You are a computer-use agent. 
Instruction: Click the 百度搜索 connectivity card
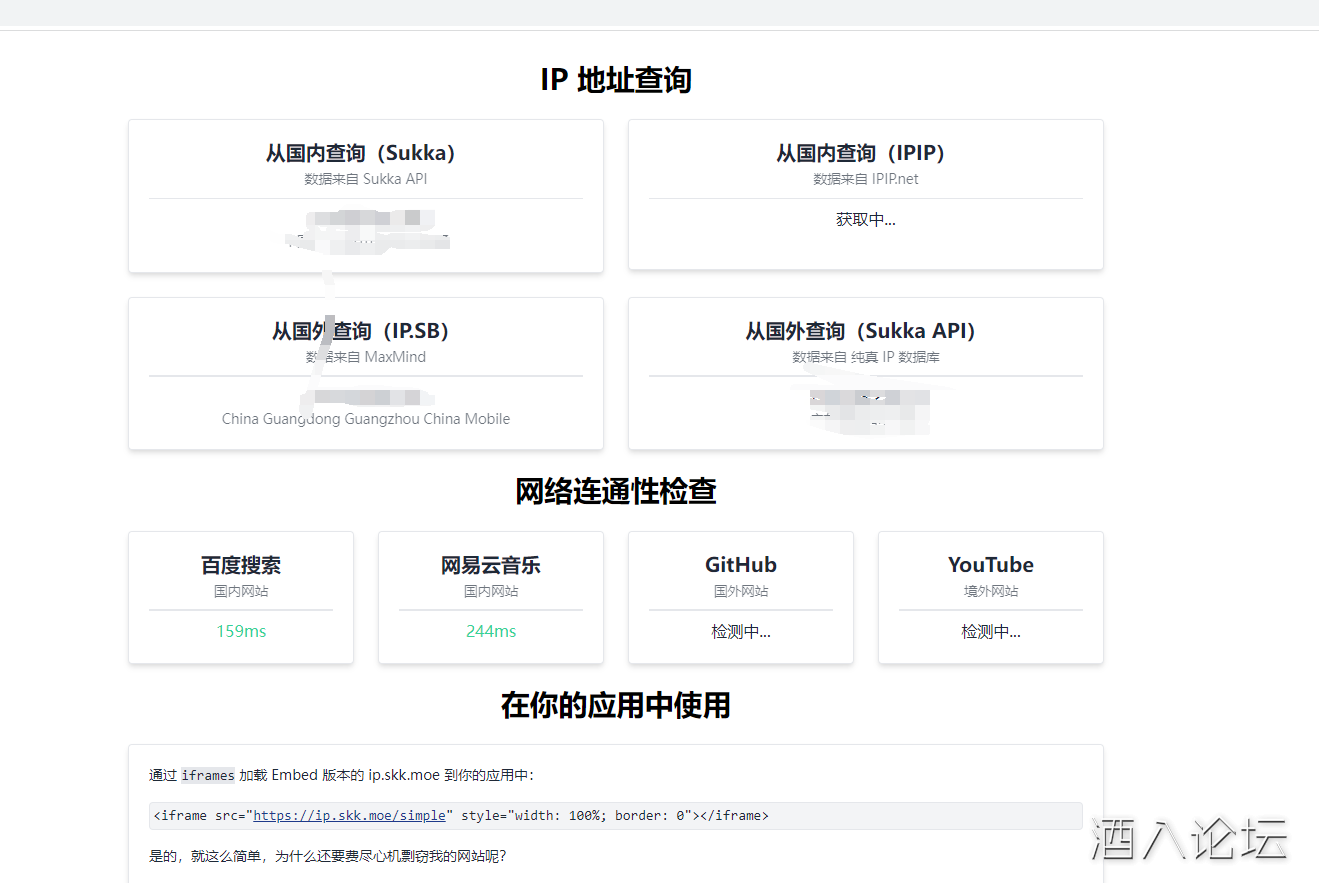pyautogui.click(x=240, y=597)
